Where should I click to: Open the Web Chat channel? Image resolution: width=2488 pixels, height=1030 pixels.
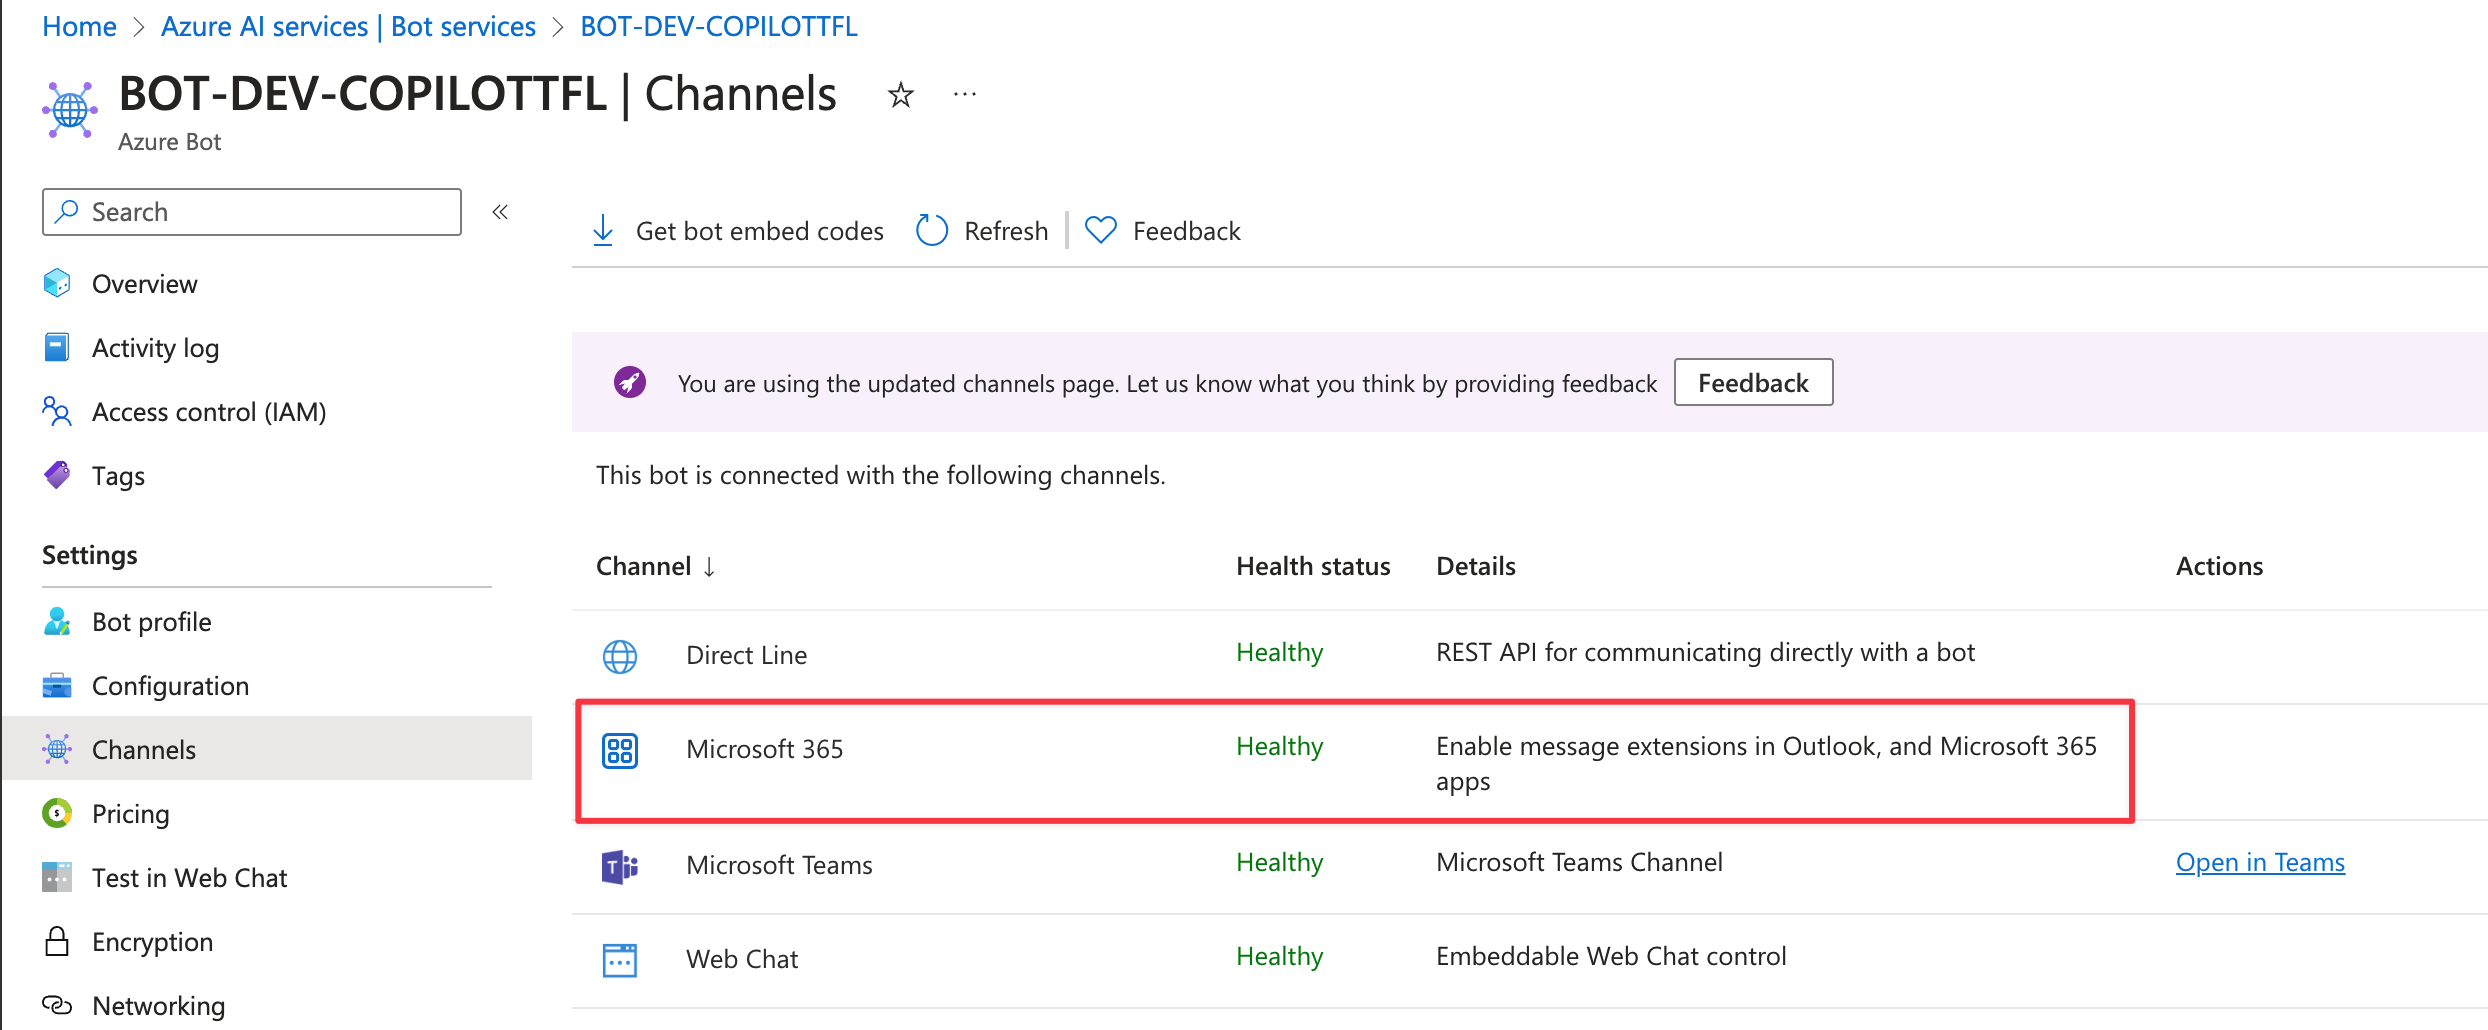pyautogui.click(x=742, y=959)
